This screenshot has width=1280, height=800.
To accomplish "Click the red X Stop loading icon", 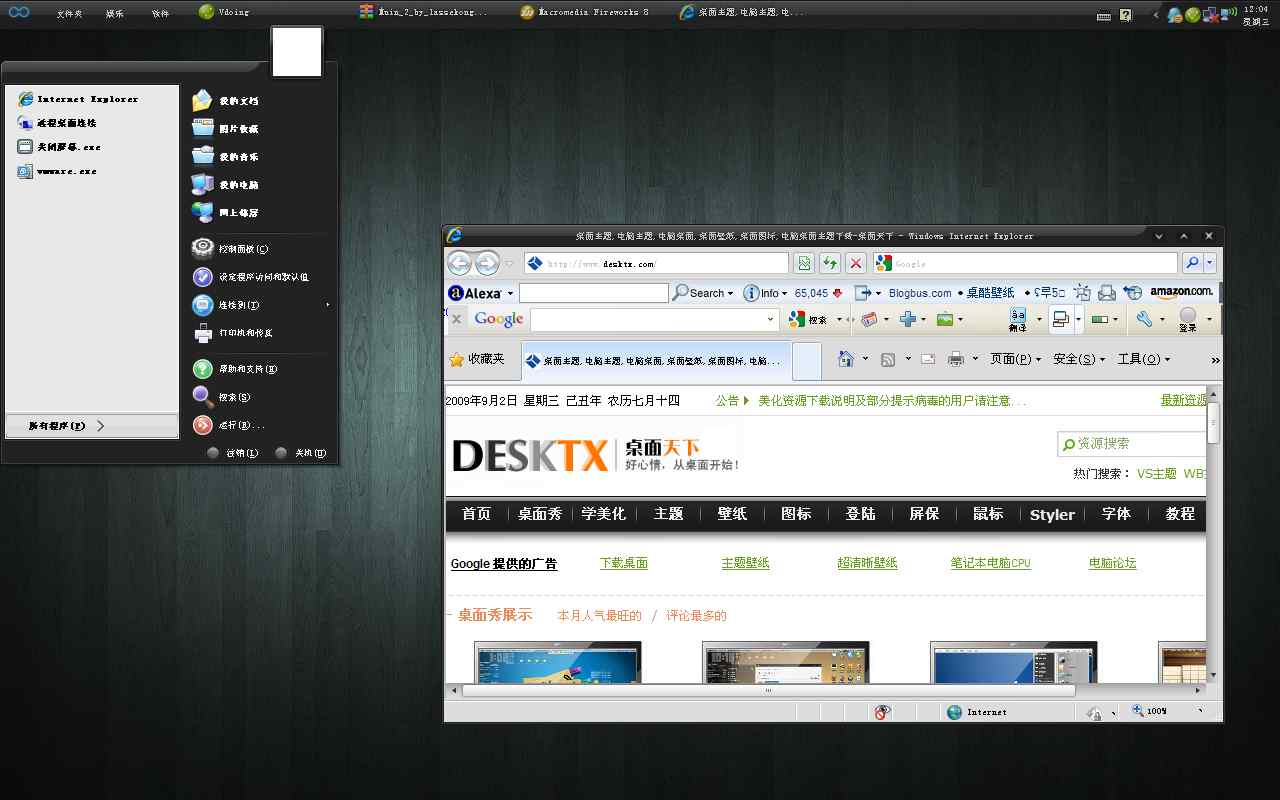I will [856, 263].
